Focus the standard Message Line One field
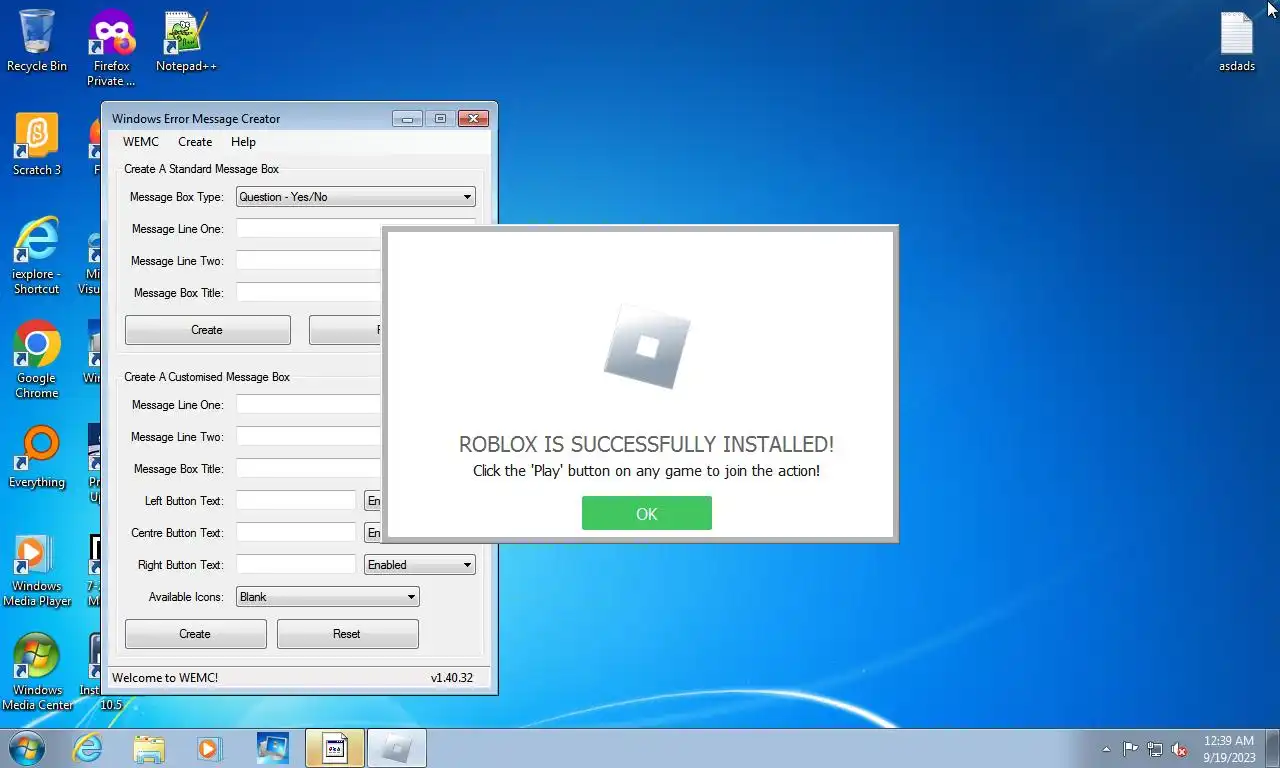Viewport: 1280px width, 768px height. point(309,229)
